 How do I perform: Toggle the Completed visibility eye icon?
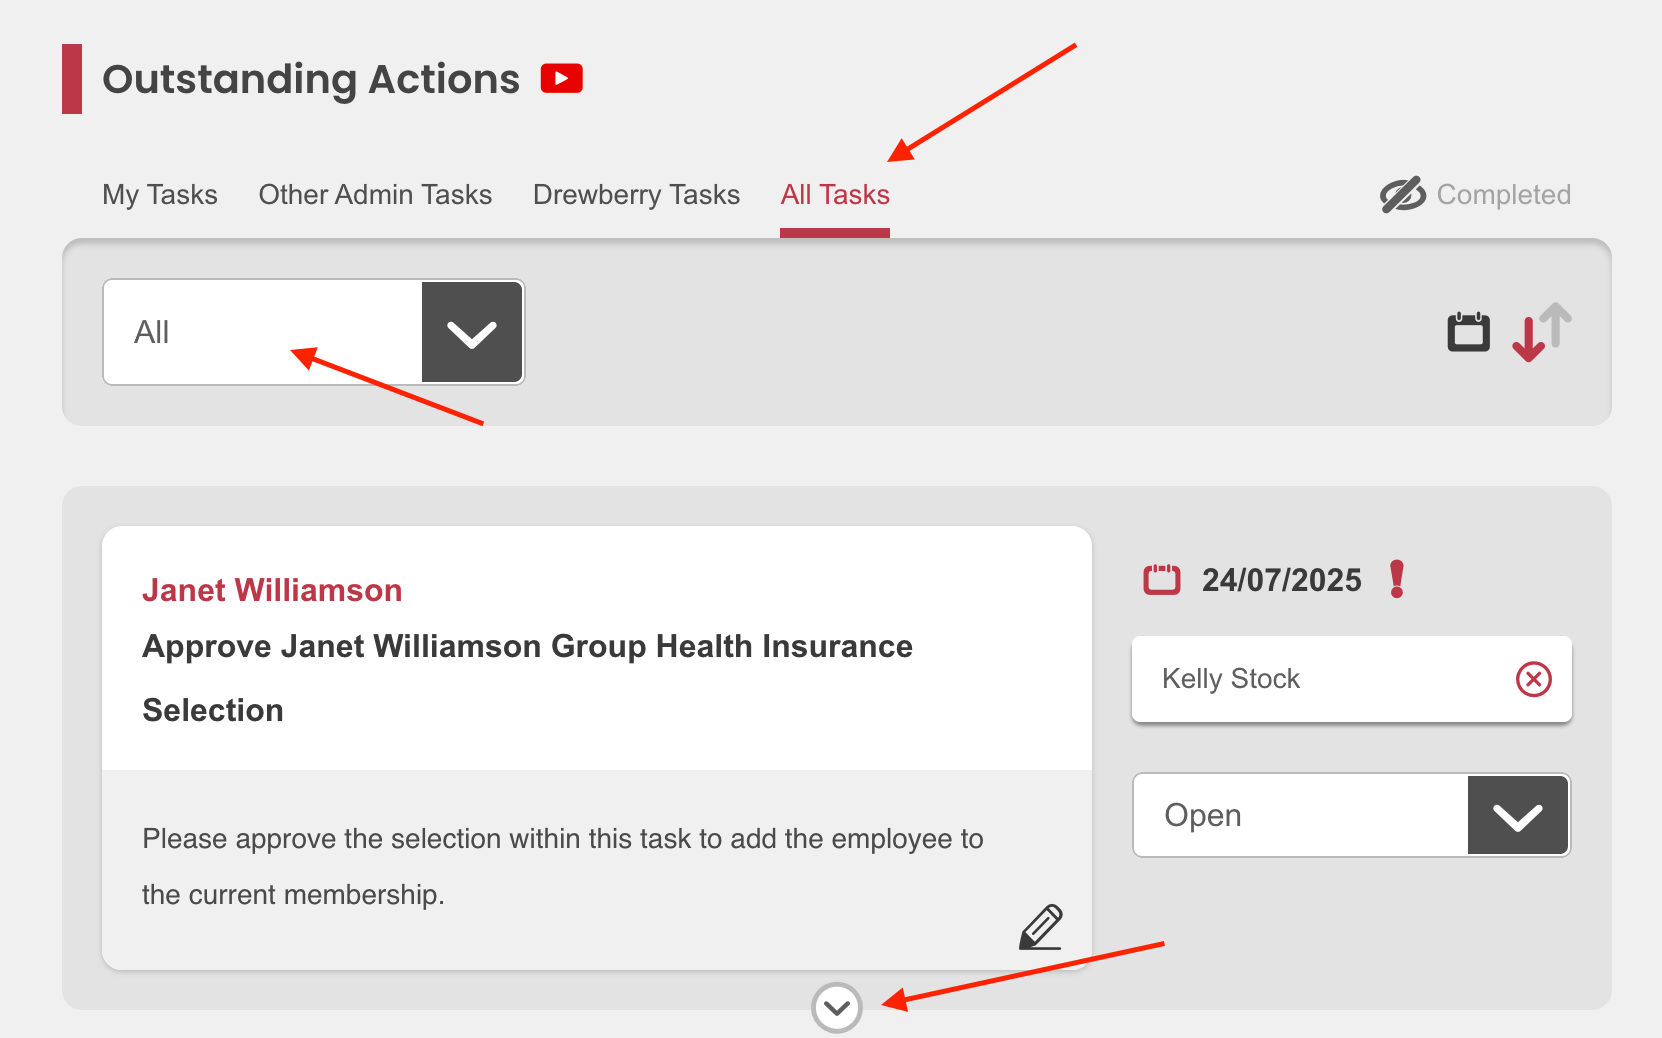pos(1402,195)
